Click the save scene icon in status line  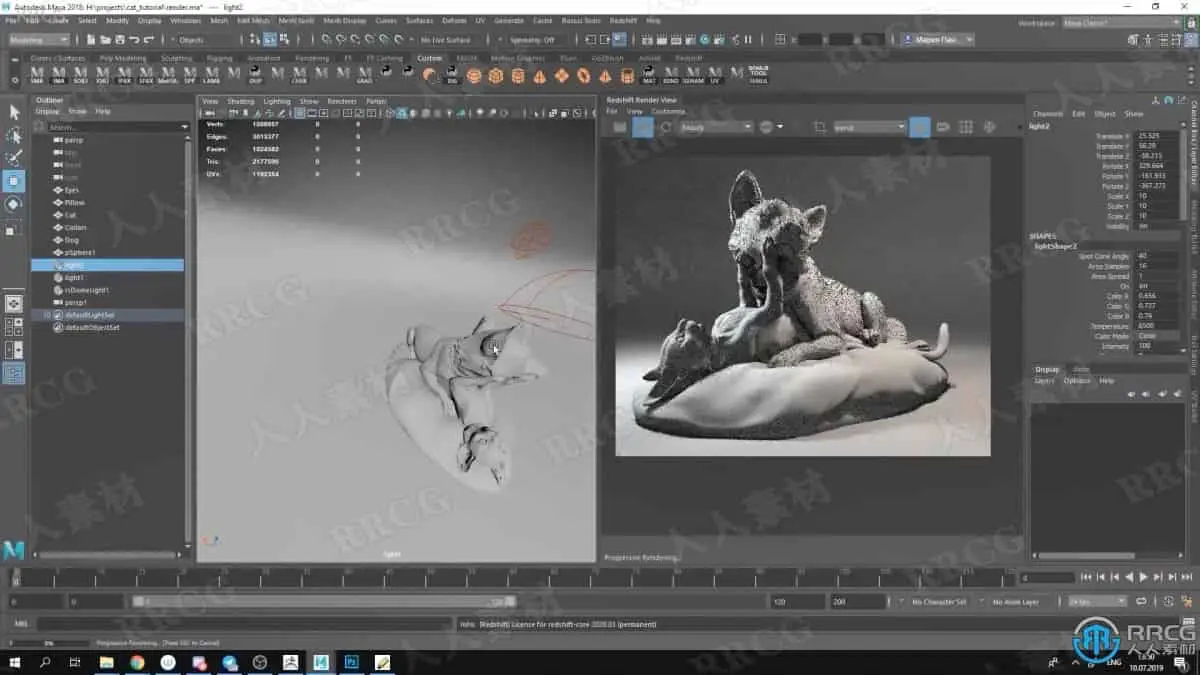pos(120,40)
